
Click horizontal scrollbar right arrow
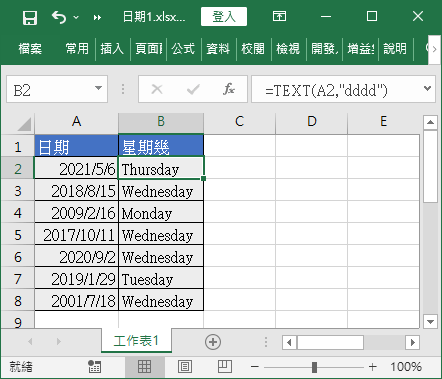[x=413, y=342]
